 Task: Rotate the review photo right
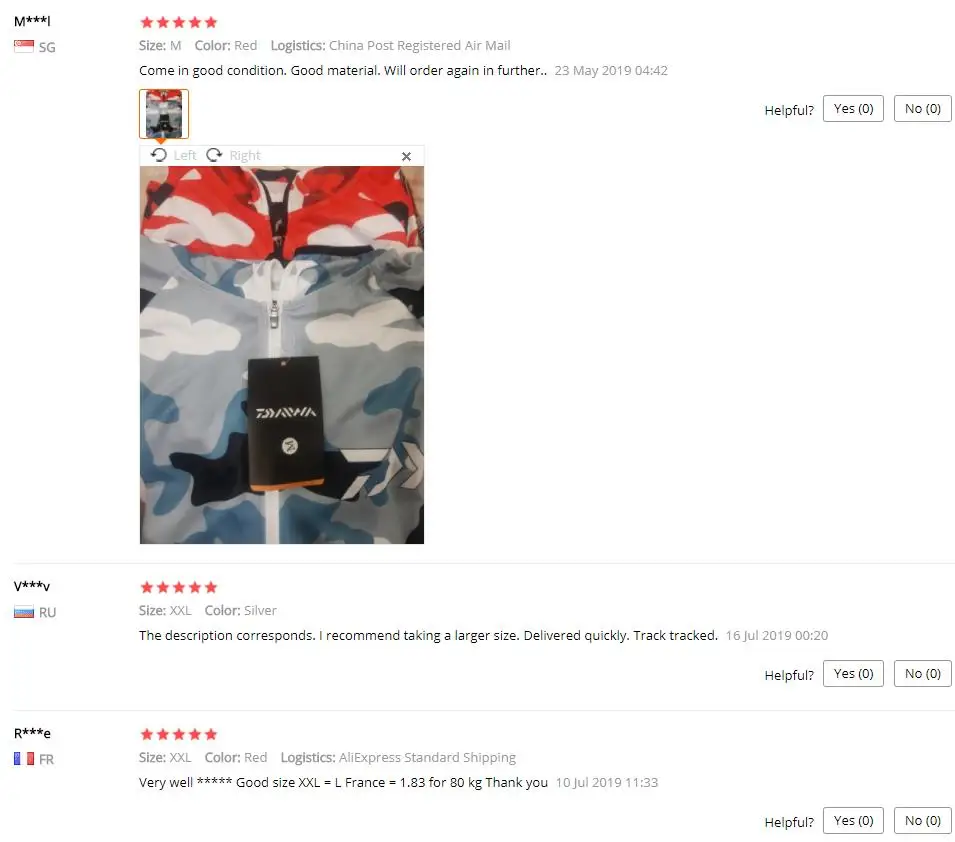coord(233,155)
